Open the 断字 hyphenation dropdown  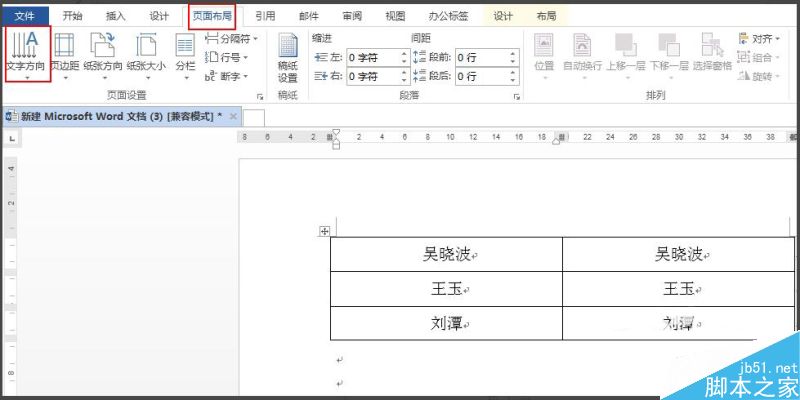point(227,77)
